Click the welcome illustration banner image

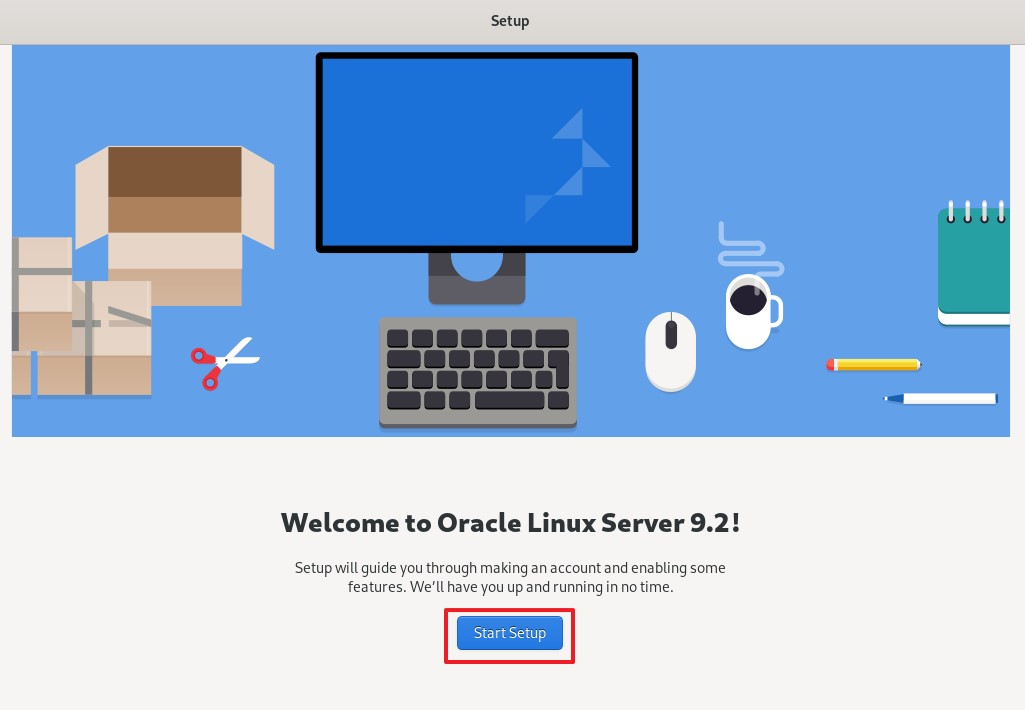pyautogui.click(x=511, y=241)
